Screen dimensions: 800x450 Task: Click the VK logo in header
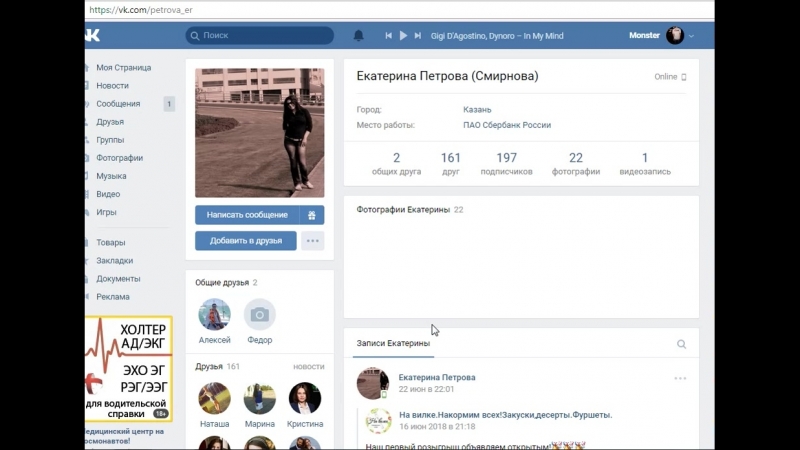pos(92,36)
